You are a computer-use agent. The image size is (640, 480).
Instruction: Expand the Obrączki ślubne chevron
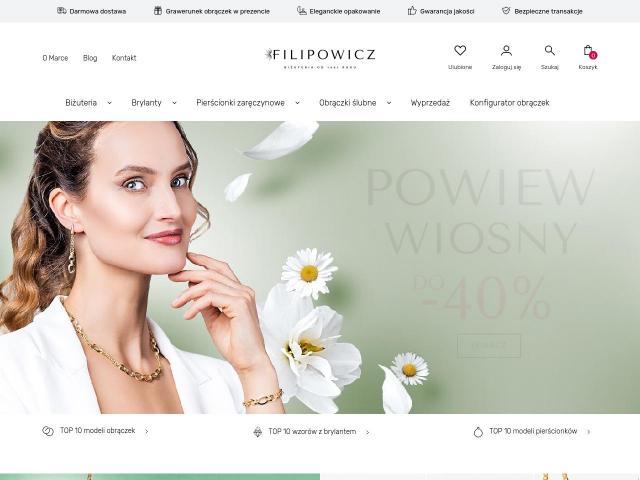389,103
